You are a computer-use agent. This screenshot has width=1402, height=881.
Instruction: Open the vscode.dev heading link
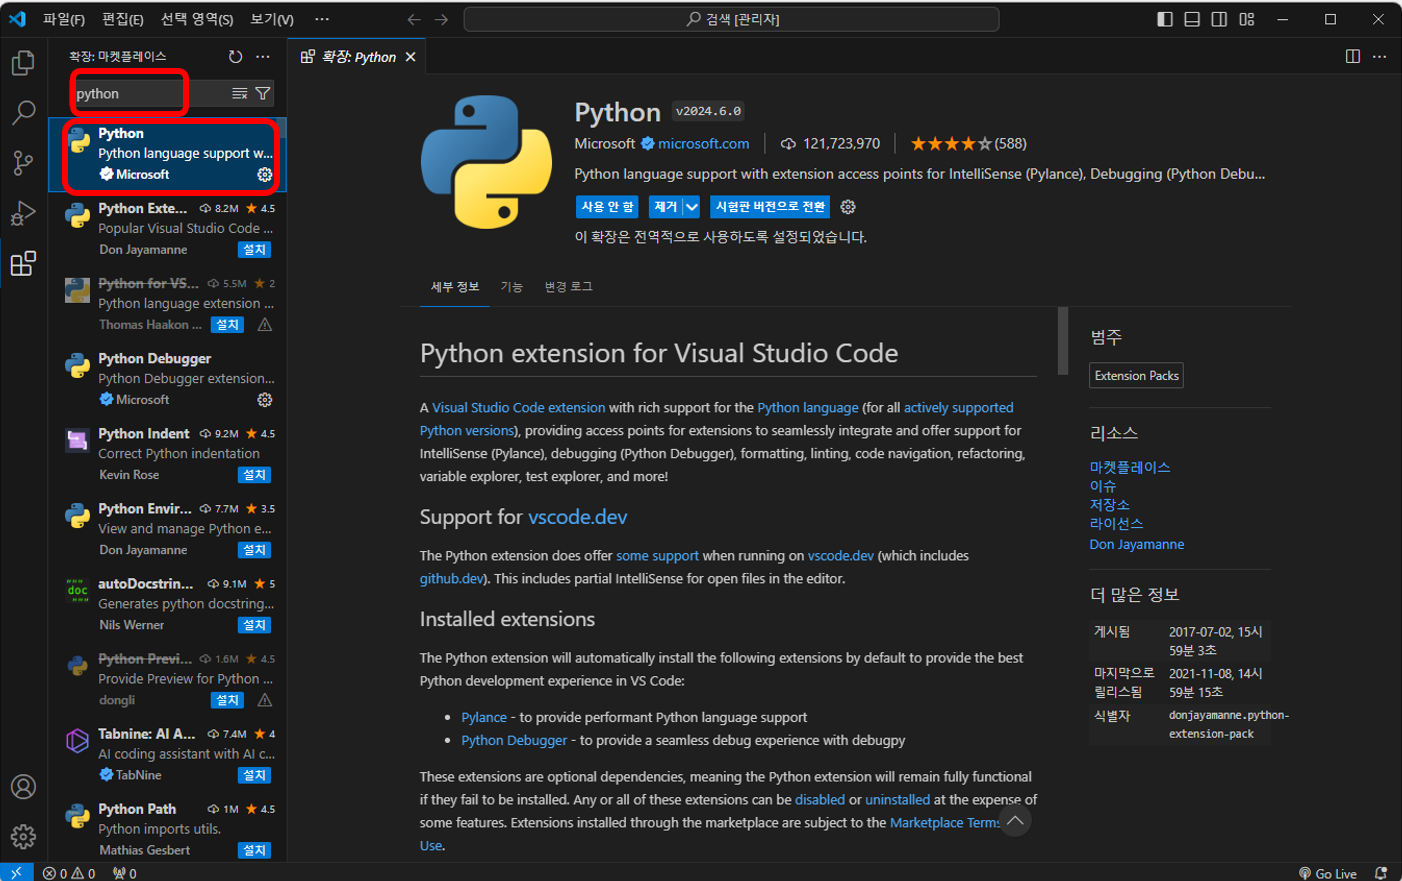[578, 517]
